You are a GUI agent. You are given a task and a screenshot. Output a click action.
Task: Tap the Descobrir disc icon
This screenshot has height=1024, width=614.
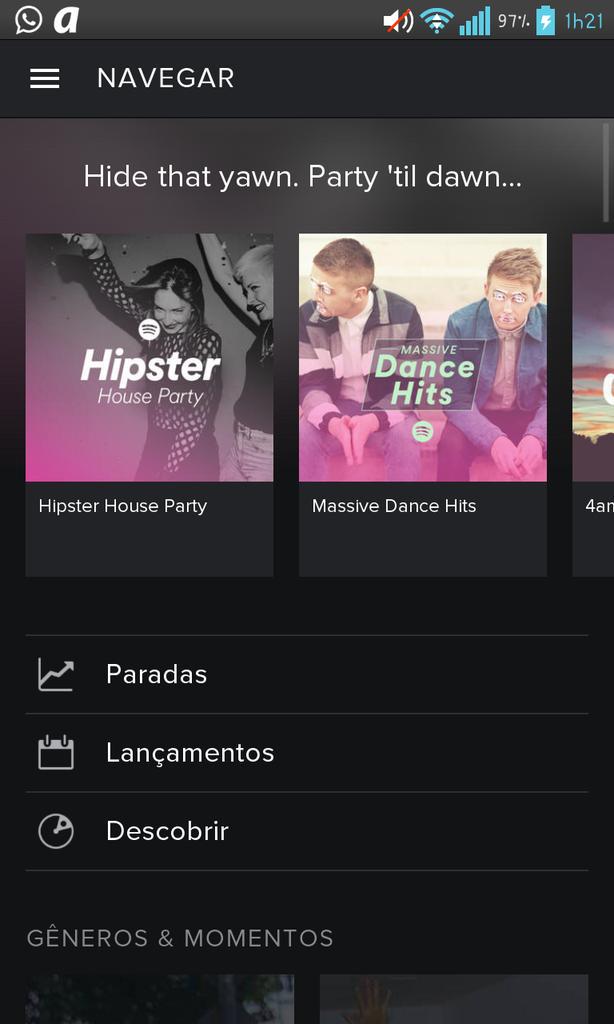click(x=56, y=831)
